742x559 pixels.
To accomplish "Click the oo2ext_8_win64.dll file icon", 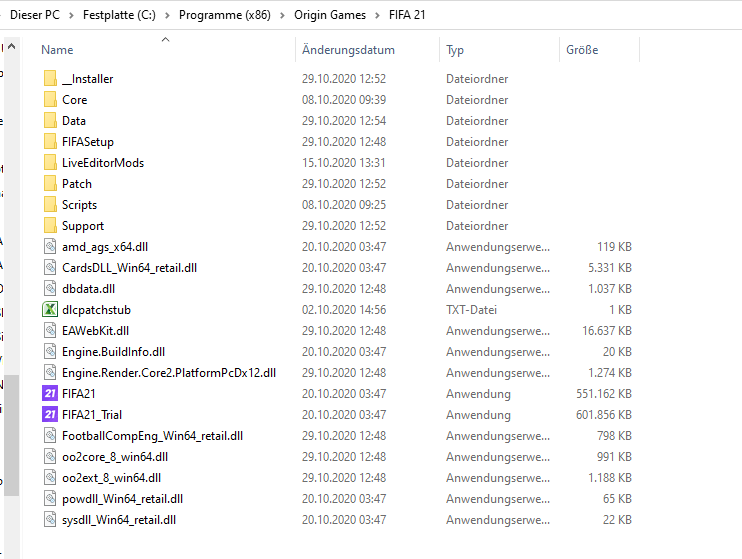I will [x=50, y=477].
